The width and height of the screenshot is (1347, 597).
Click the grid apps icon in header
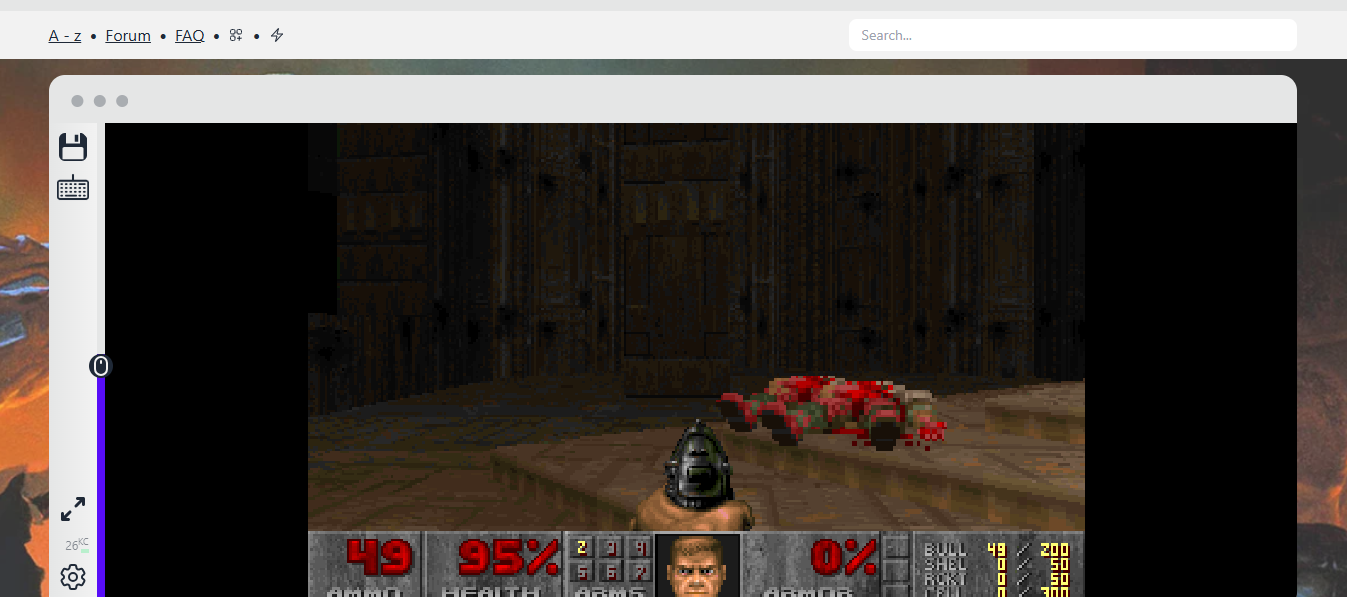pyautogui.click(x=236, y=35)
